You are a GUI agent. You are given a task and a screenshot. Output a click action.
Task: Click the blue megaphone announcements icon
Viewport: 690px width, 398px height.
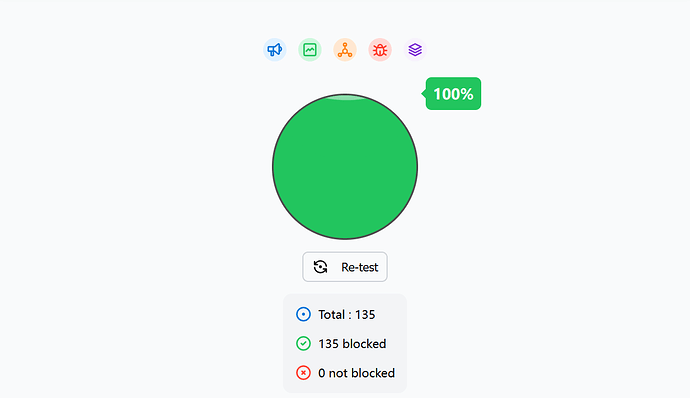(x=275, y=50)
